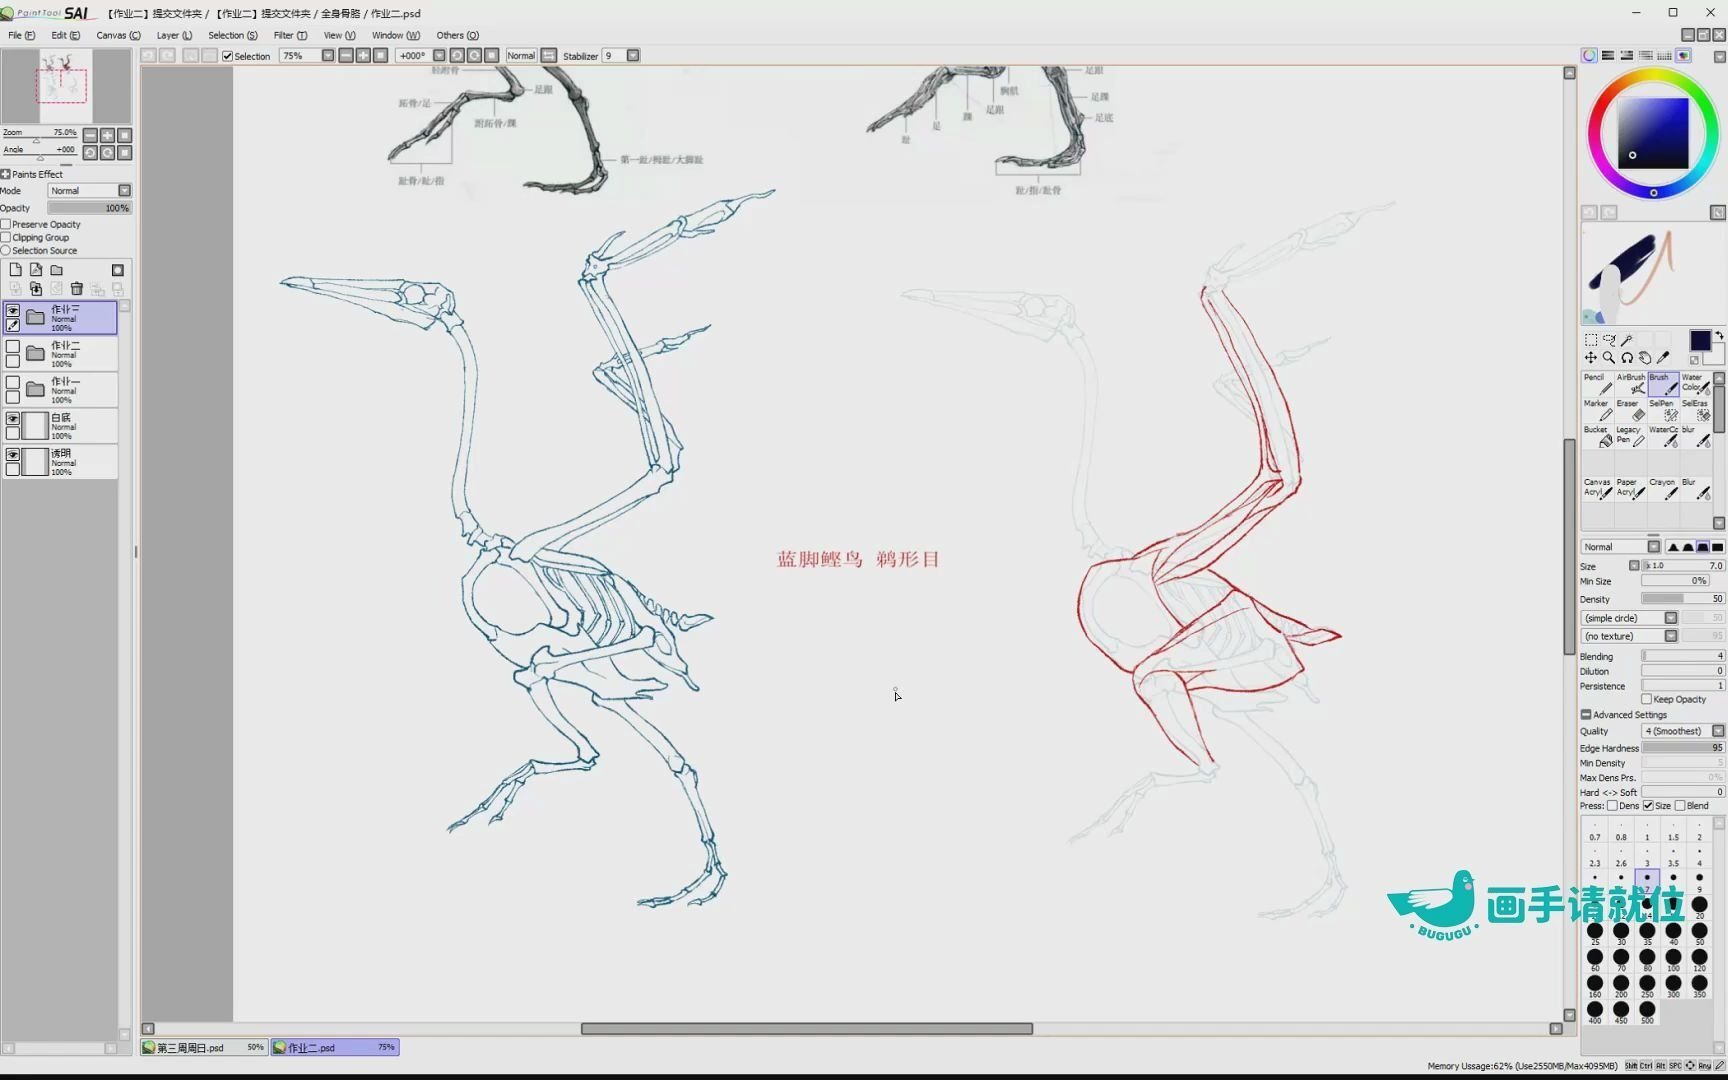1728x1080 pixels.
Task: Select the Legacy Pen tool
Action: point(1631,437)
